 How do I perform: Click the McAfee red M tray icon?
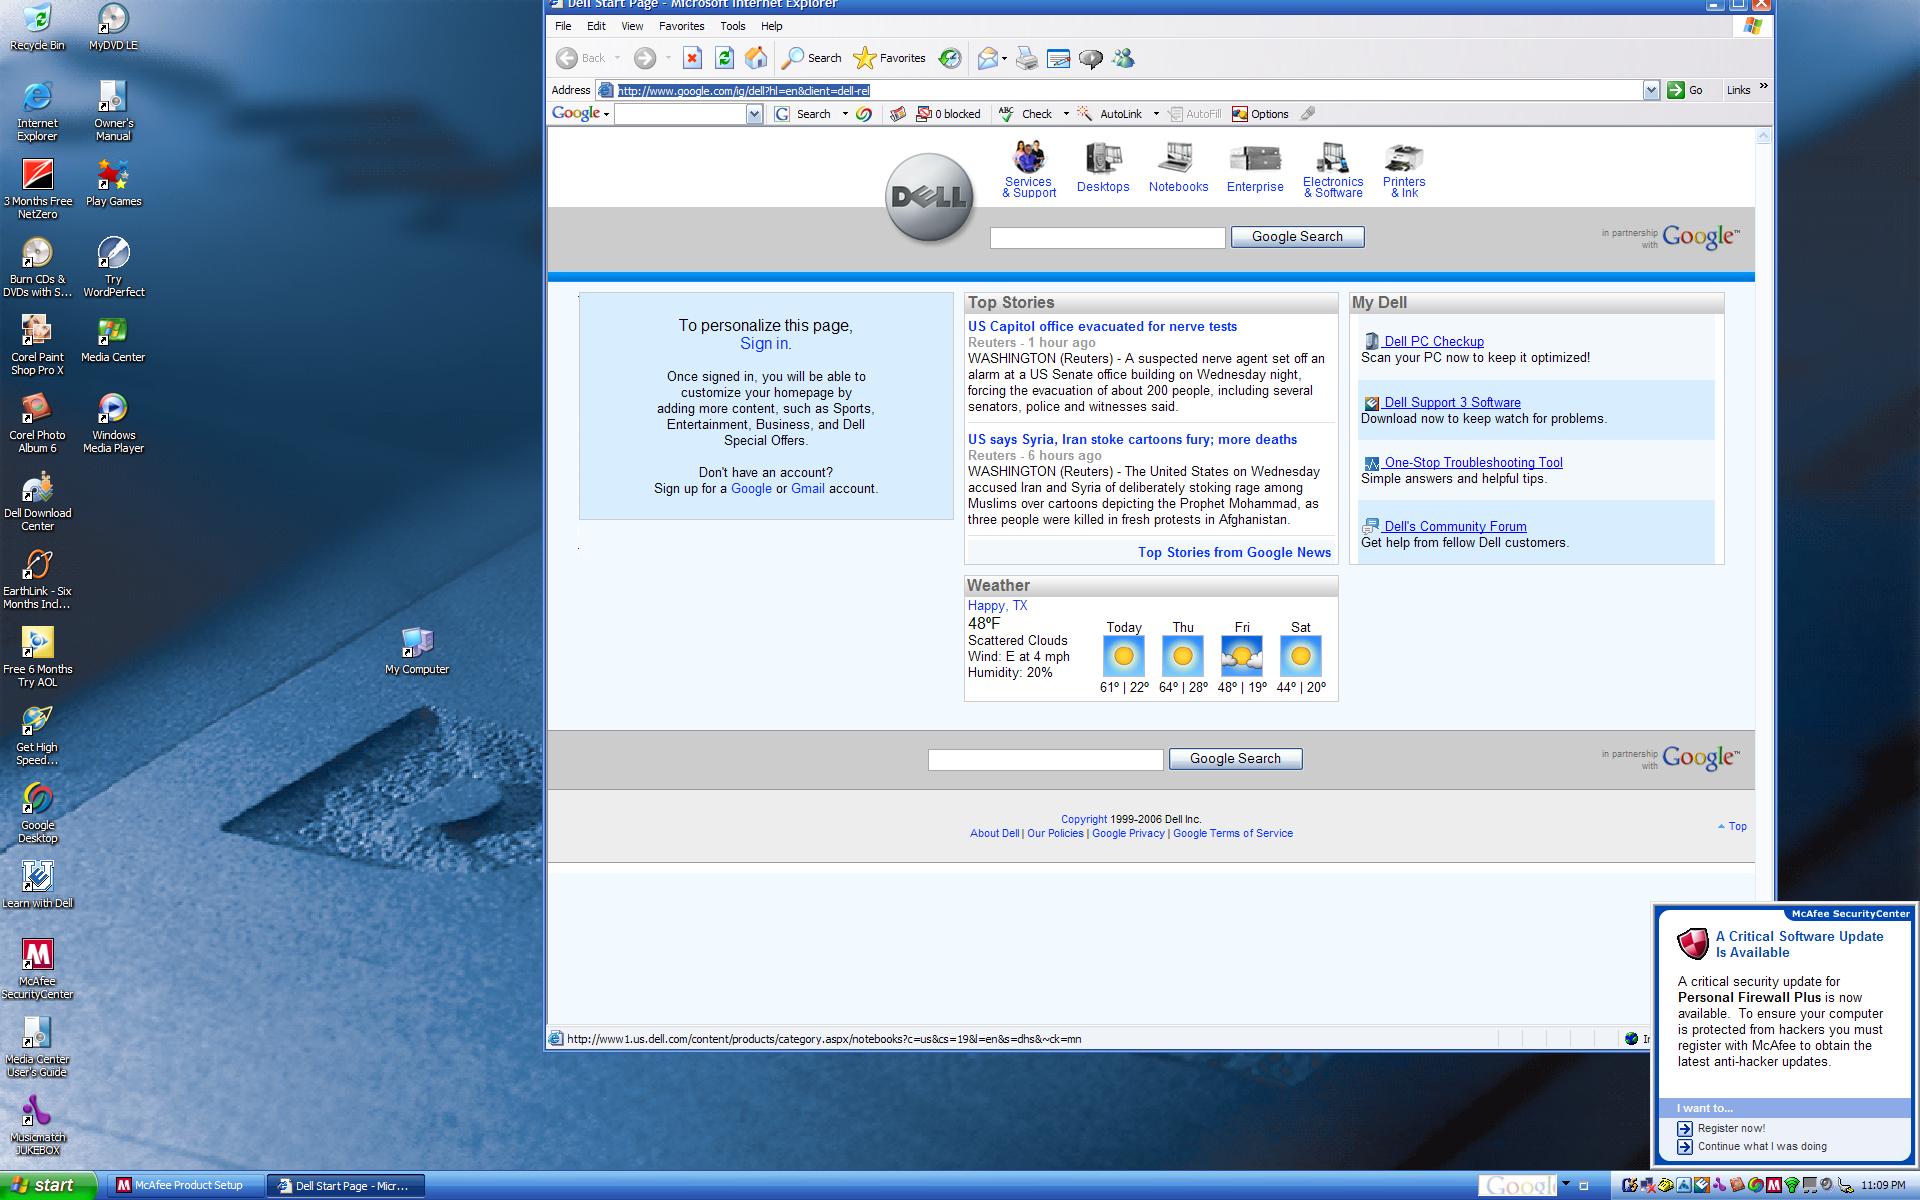click(1773, 1185)
